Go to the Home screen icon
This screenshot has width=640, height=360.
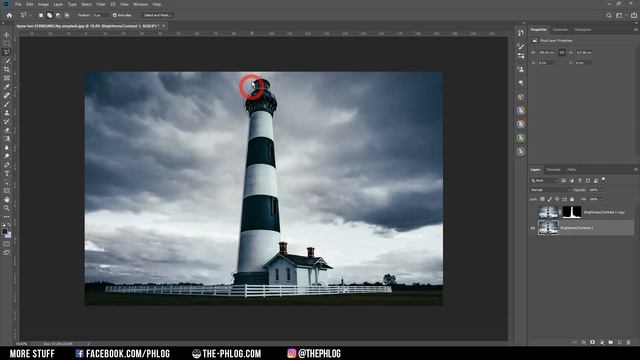point(9,15)
